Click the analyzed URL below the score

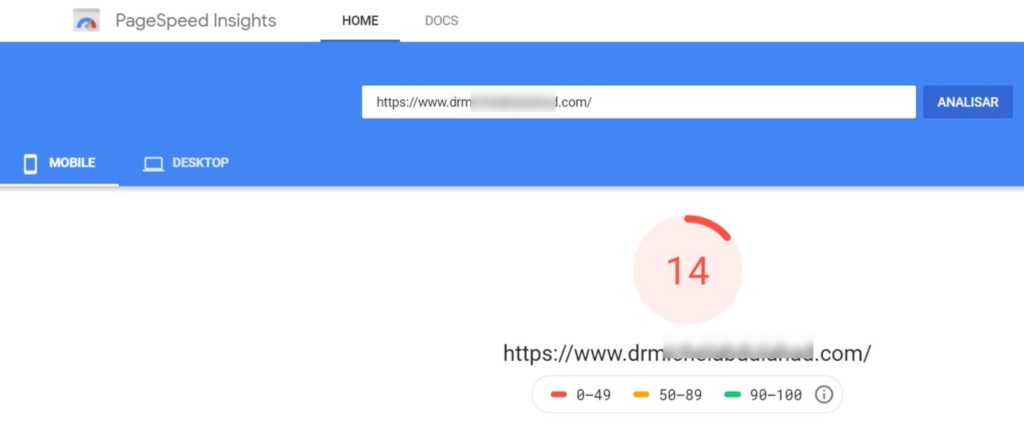687,353
